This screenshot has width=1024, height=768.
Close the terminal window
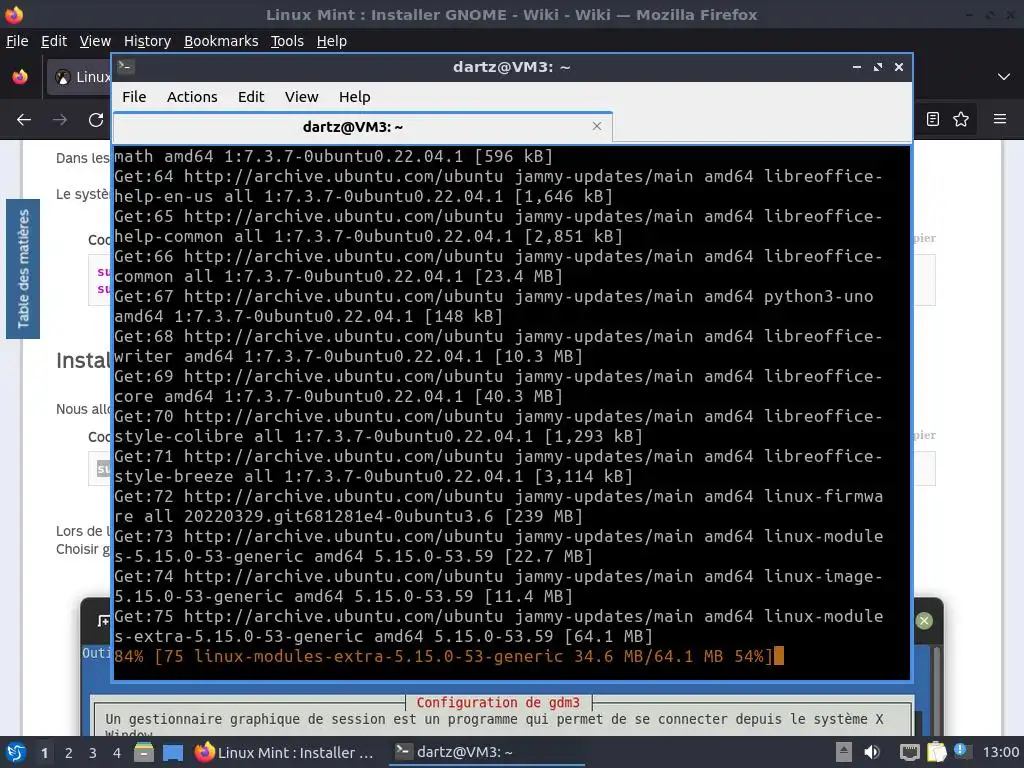(899, 67)
